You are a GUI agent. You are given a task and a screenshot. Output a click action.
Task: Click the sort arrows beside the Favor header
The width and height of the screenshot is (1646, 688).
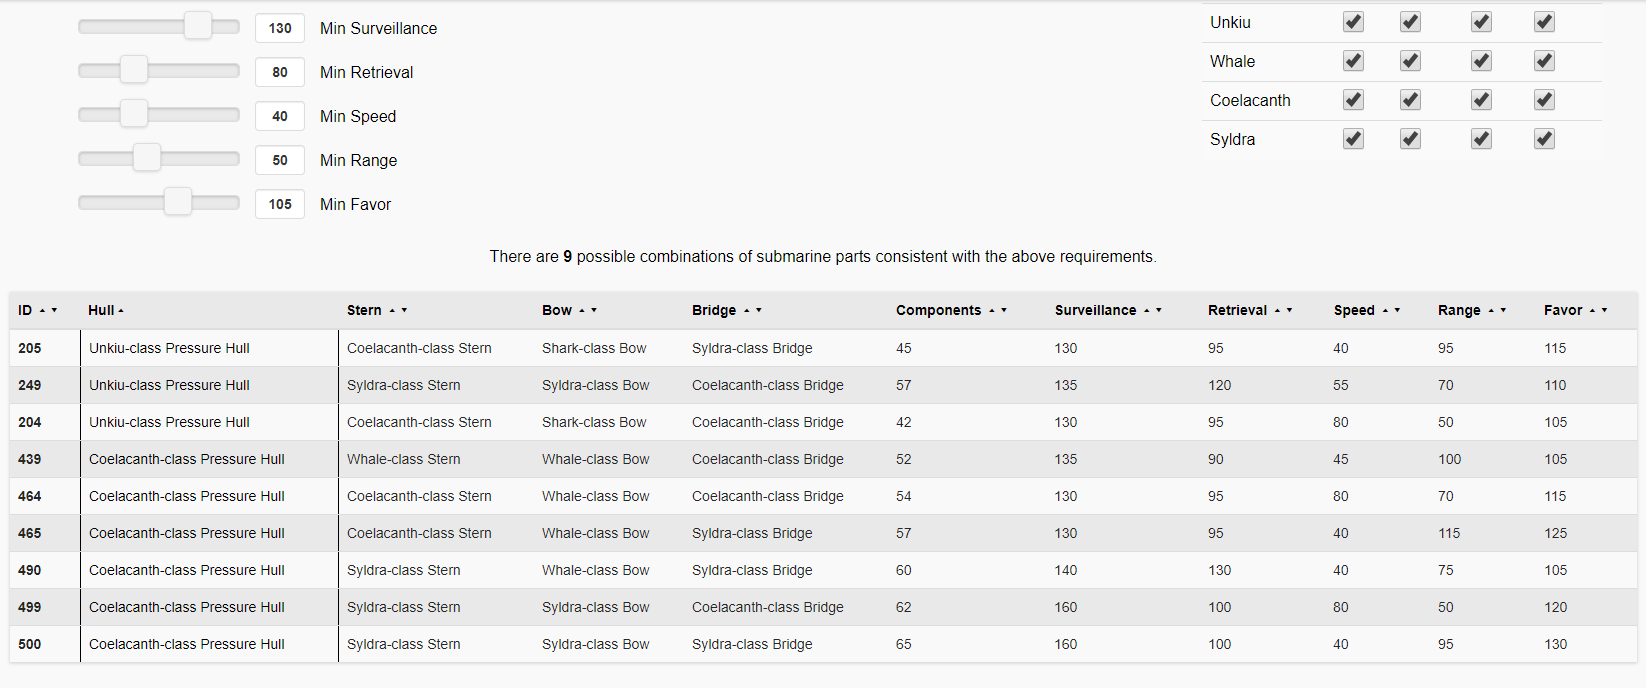coord(1598,311)
